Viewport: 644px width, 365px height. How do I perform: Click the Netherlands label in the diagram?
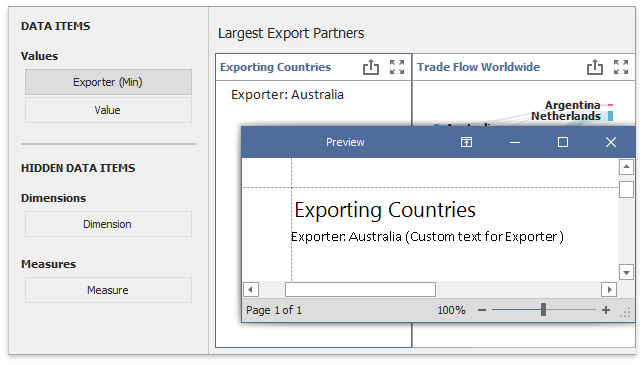coord(566,116)
